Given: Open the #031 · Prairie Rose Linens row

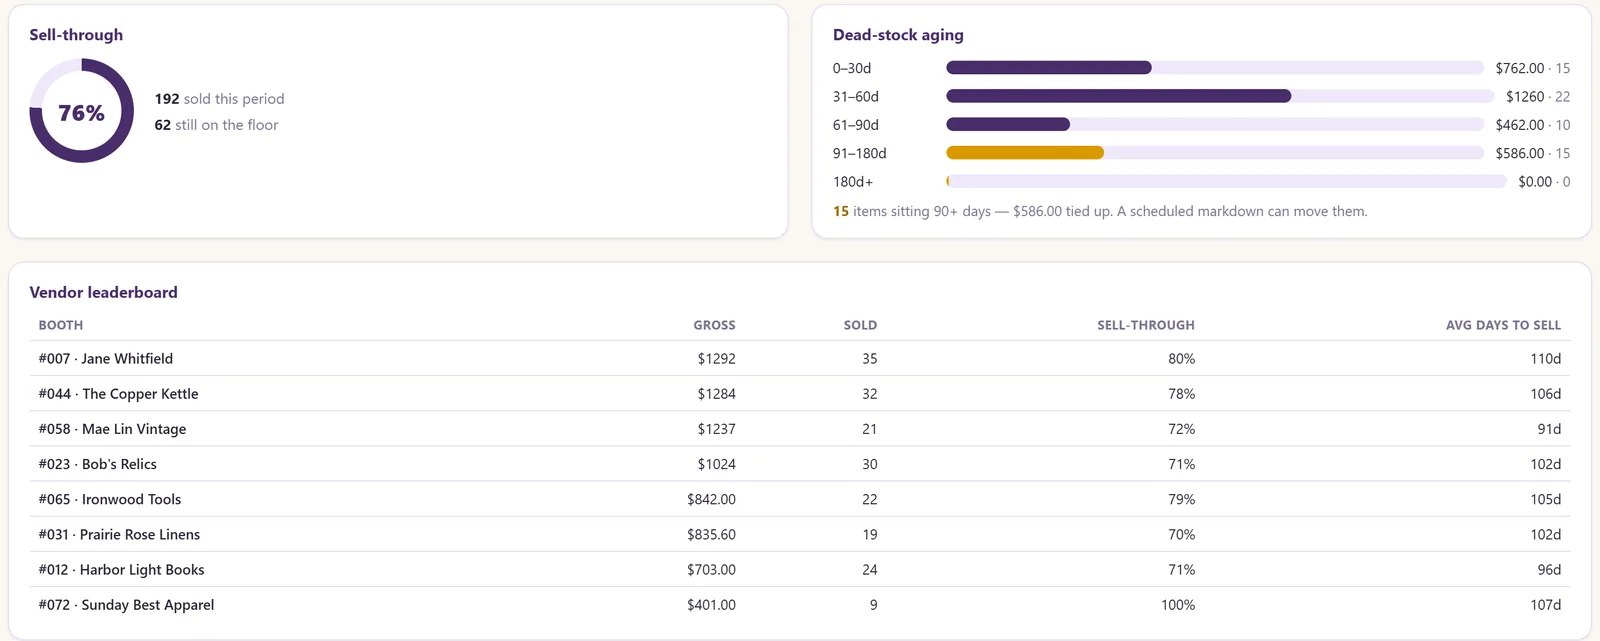Looking at the screenshot, I should (x=800, y=534).
